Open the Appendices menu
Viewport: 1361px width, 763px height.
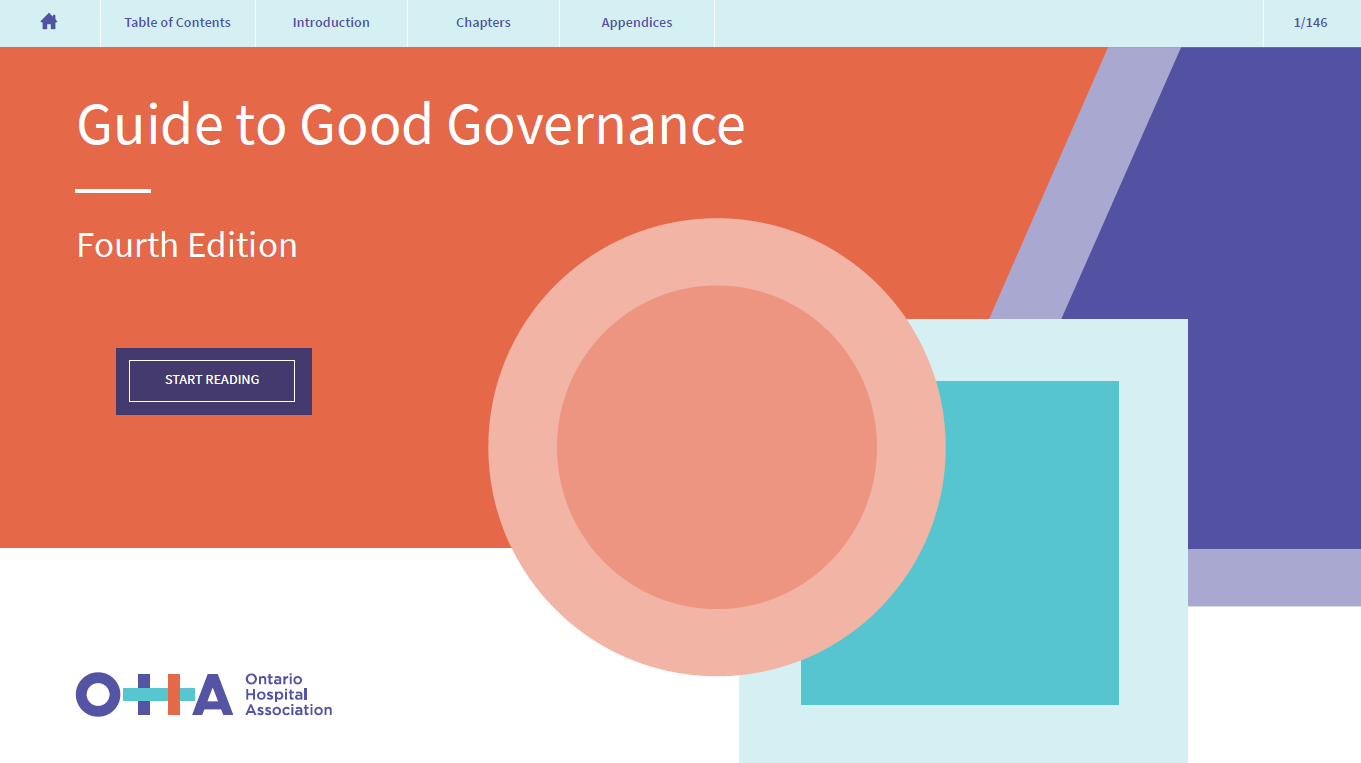[637, 22]
